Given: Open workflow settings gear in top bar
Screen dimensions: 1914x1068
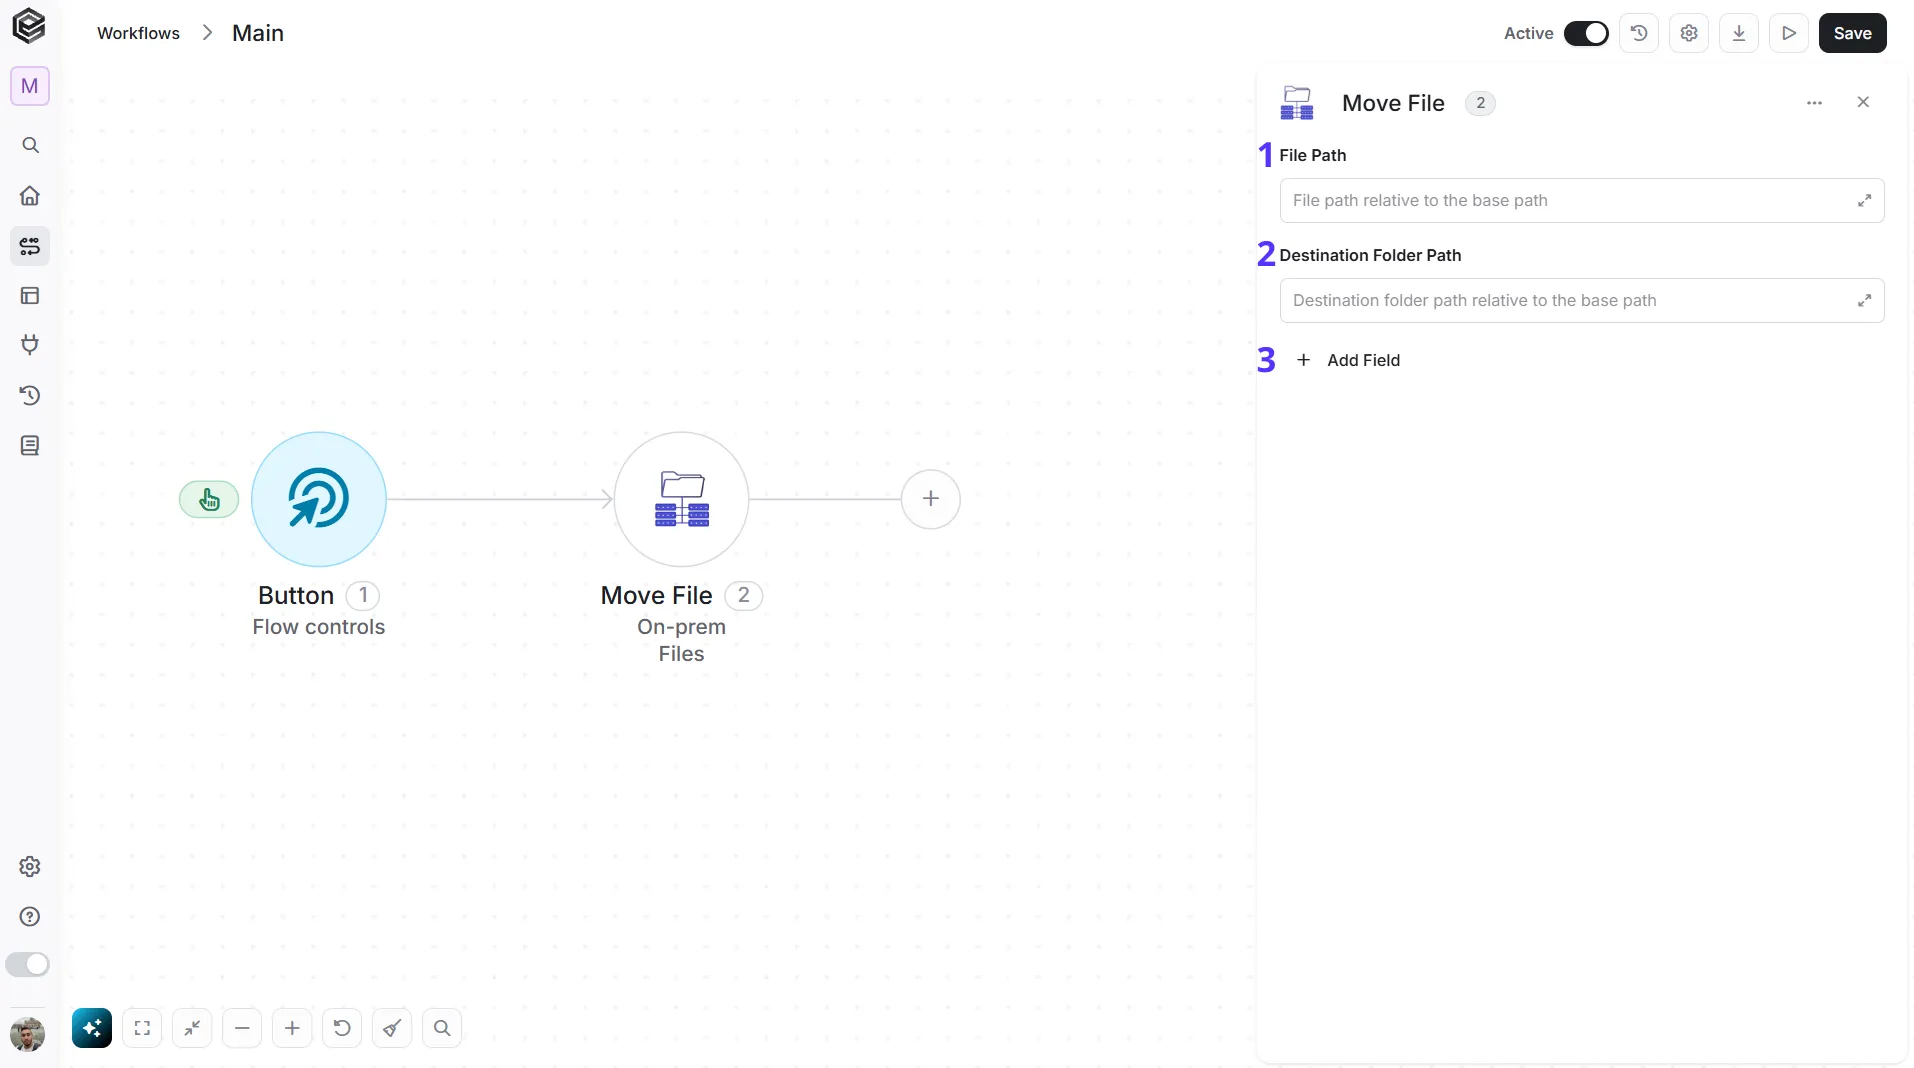Looking at the screenshot, I should [x=1689, y=33].
